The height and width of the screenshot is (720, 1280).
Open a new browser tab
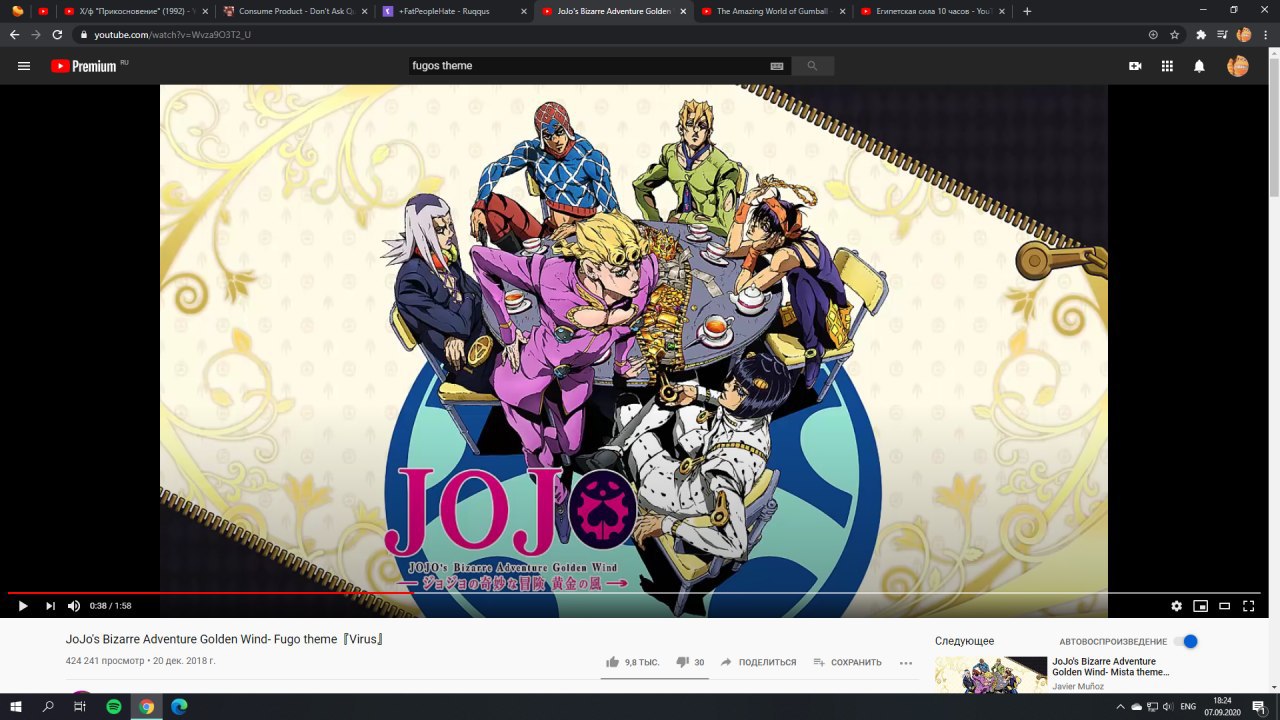(1027, 11)
